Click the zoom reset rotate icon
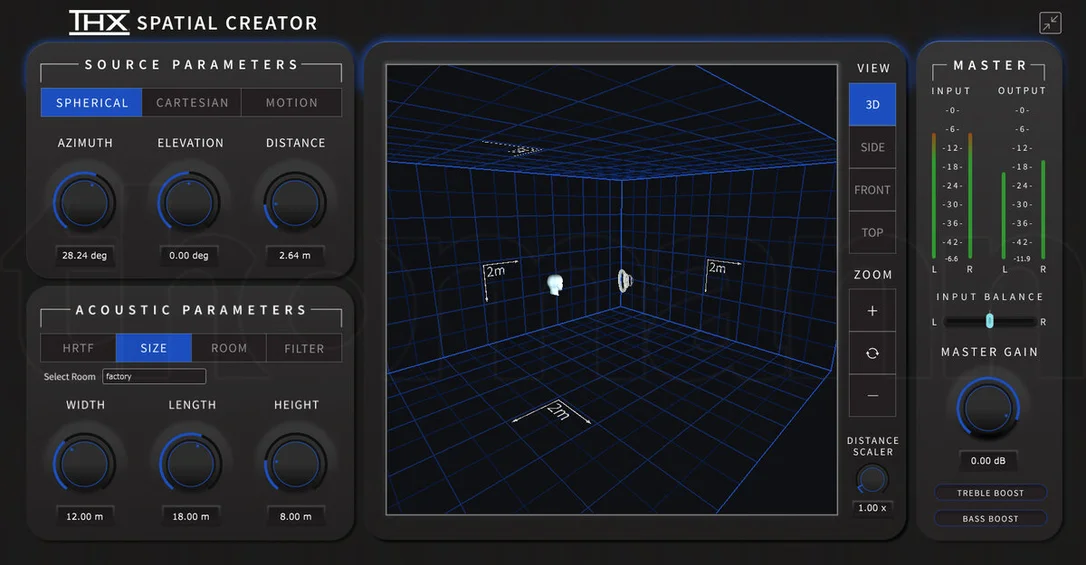Viewport: 1086px width, 565px height. click(x=872, y=353)
